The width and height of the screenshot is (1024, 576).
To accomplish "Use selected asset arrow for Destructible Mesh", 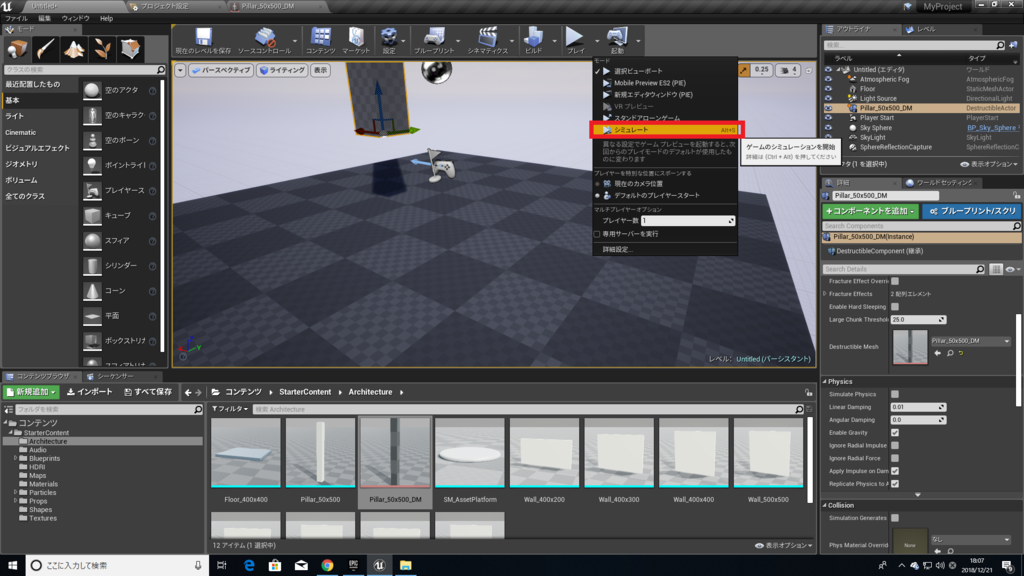I will [938, 353].
